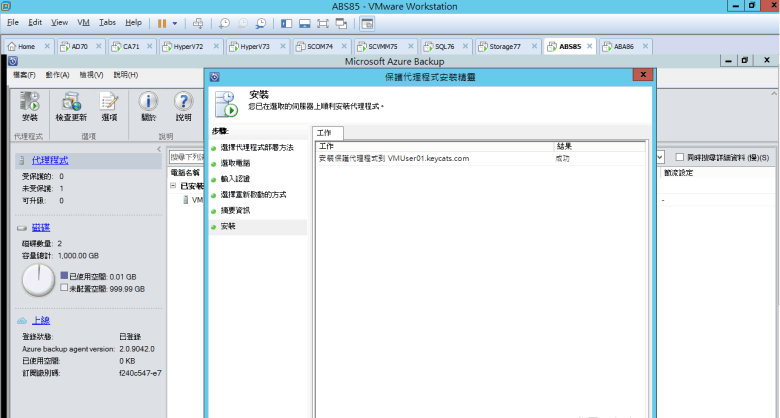
Task: Toggle the 同時搜尋詳細資料 checkbox
Action: click(680, 157)
